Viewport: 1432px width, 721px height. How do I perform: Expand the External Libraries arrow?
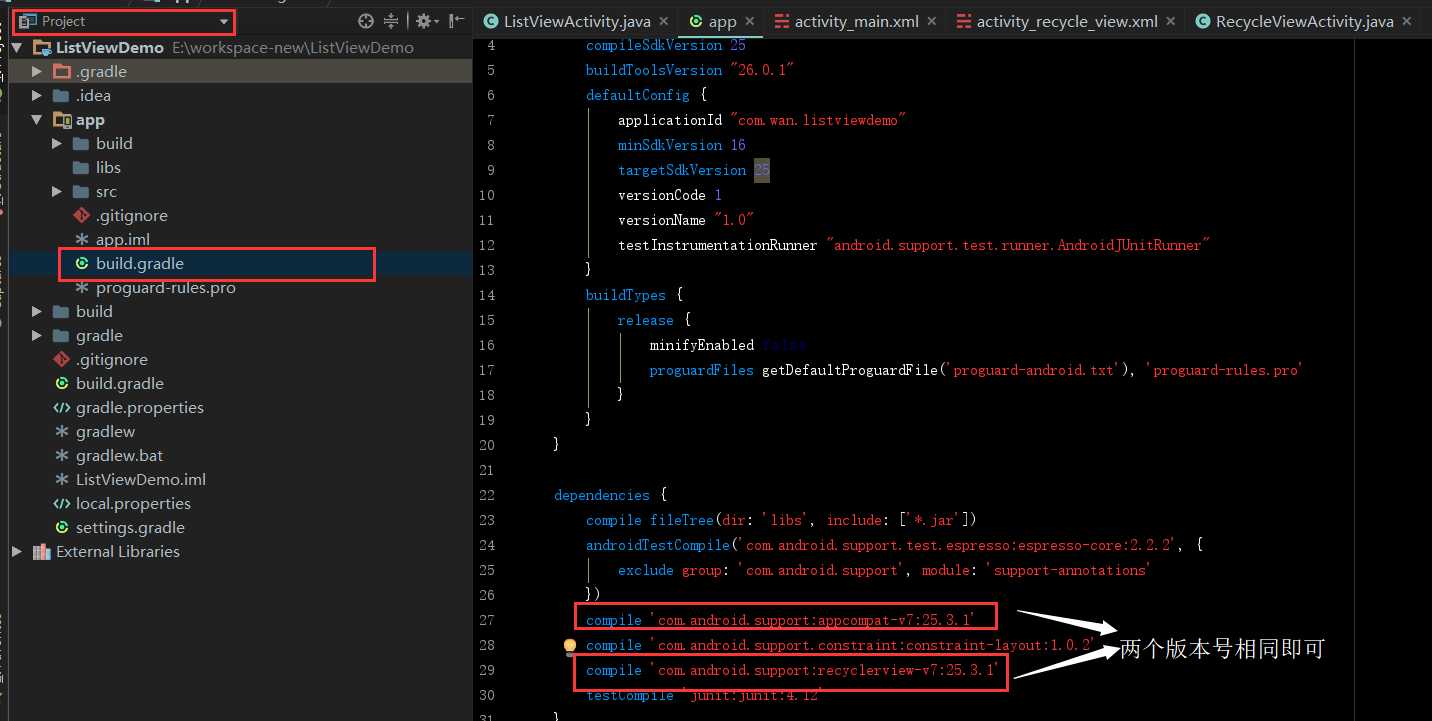coord(17,552)
